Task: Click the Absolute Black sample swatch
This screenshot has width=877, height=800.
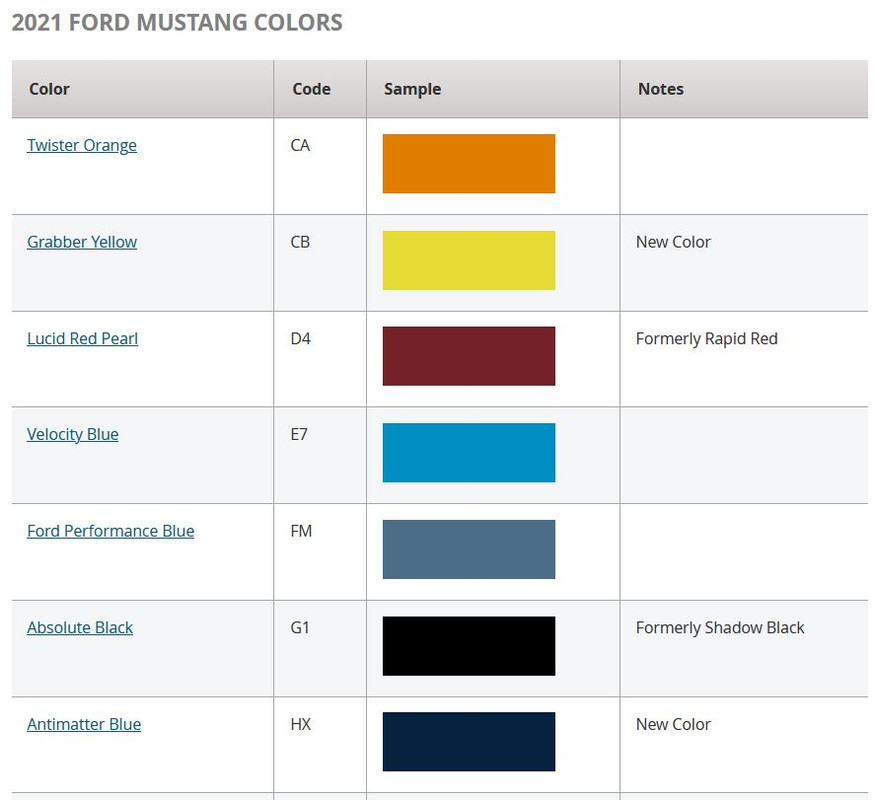Action: pyautogui.click(x=469, y=646)
